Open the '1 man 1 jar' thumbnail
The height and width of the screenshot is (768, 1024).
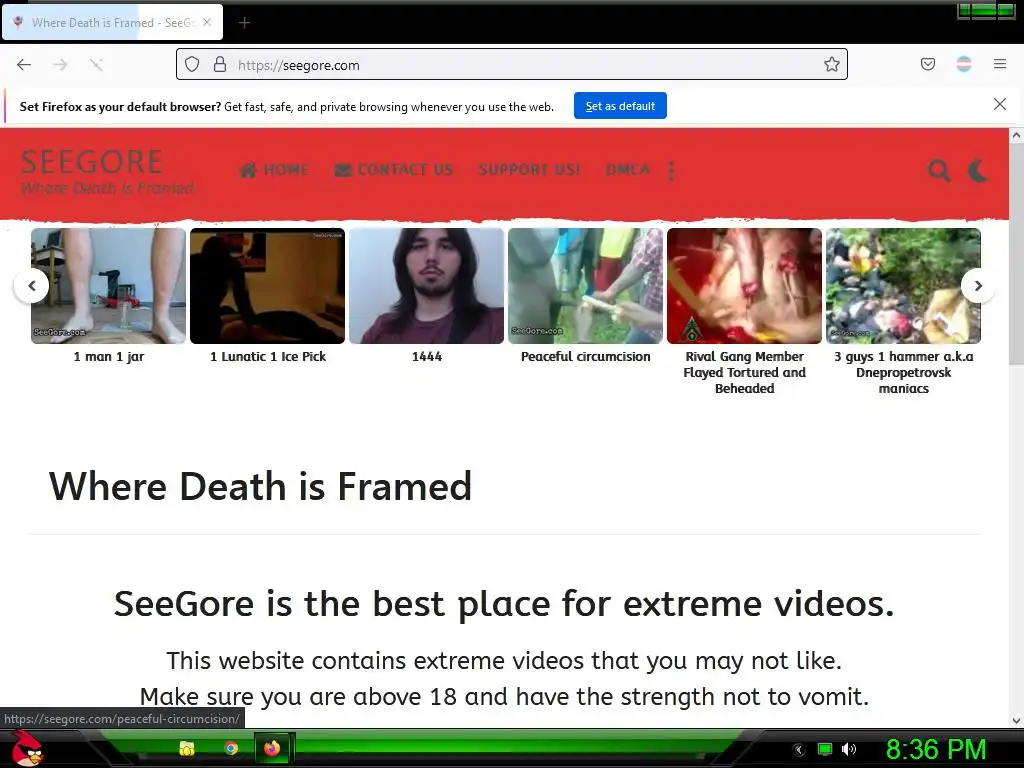pos(108,285)
